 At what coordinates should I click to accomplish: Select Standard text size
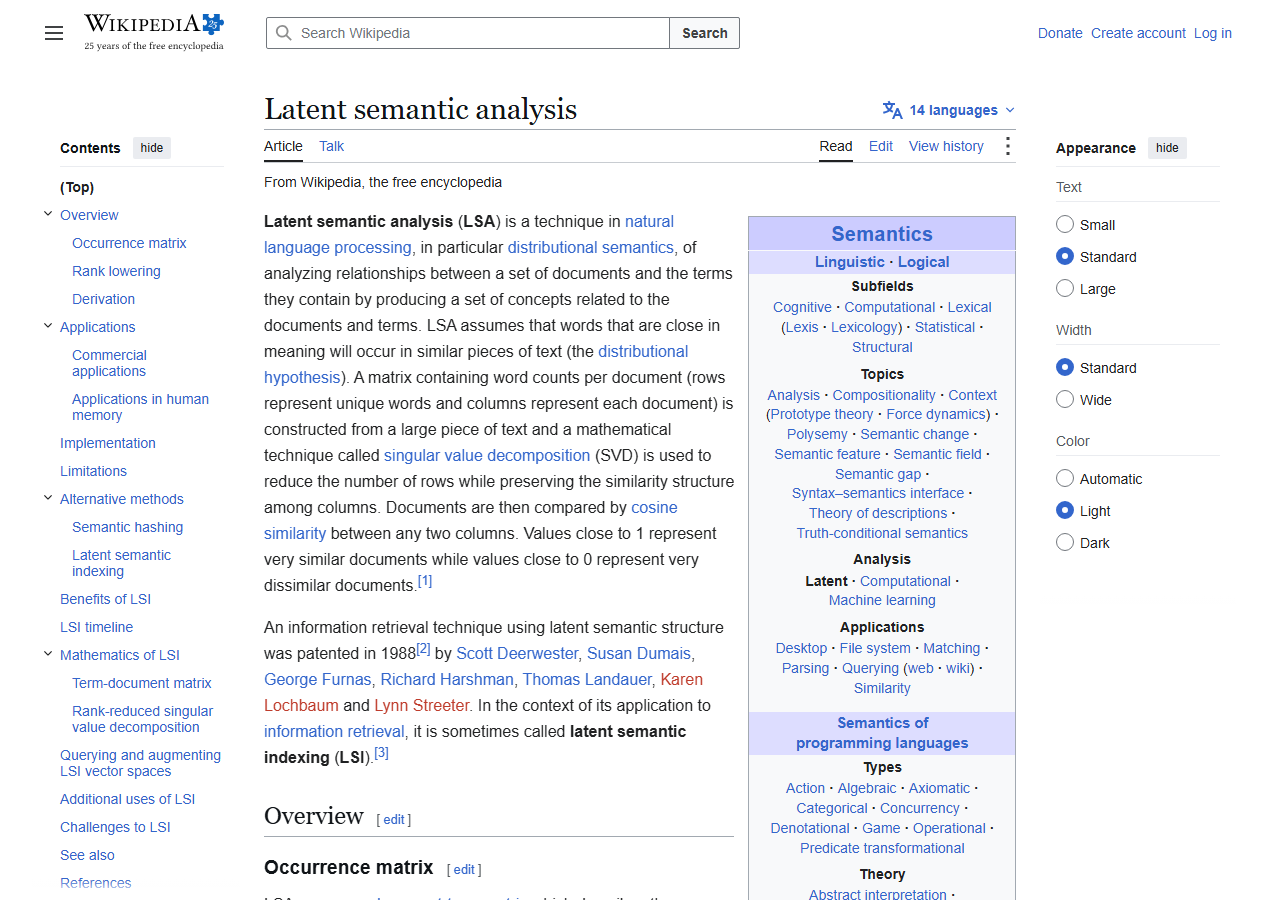[x=1065, y=257]
